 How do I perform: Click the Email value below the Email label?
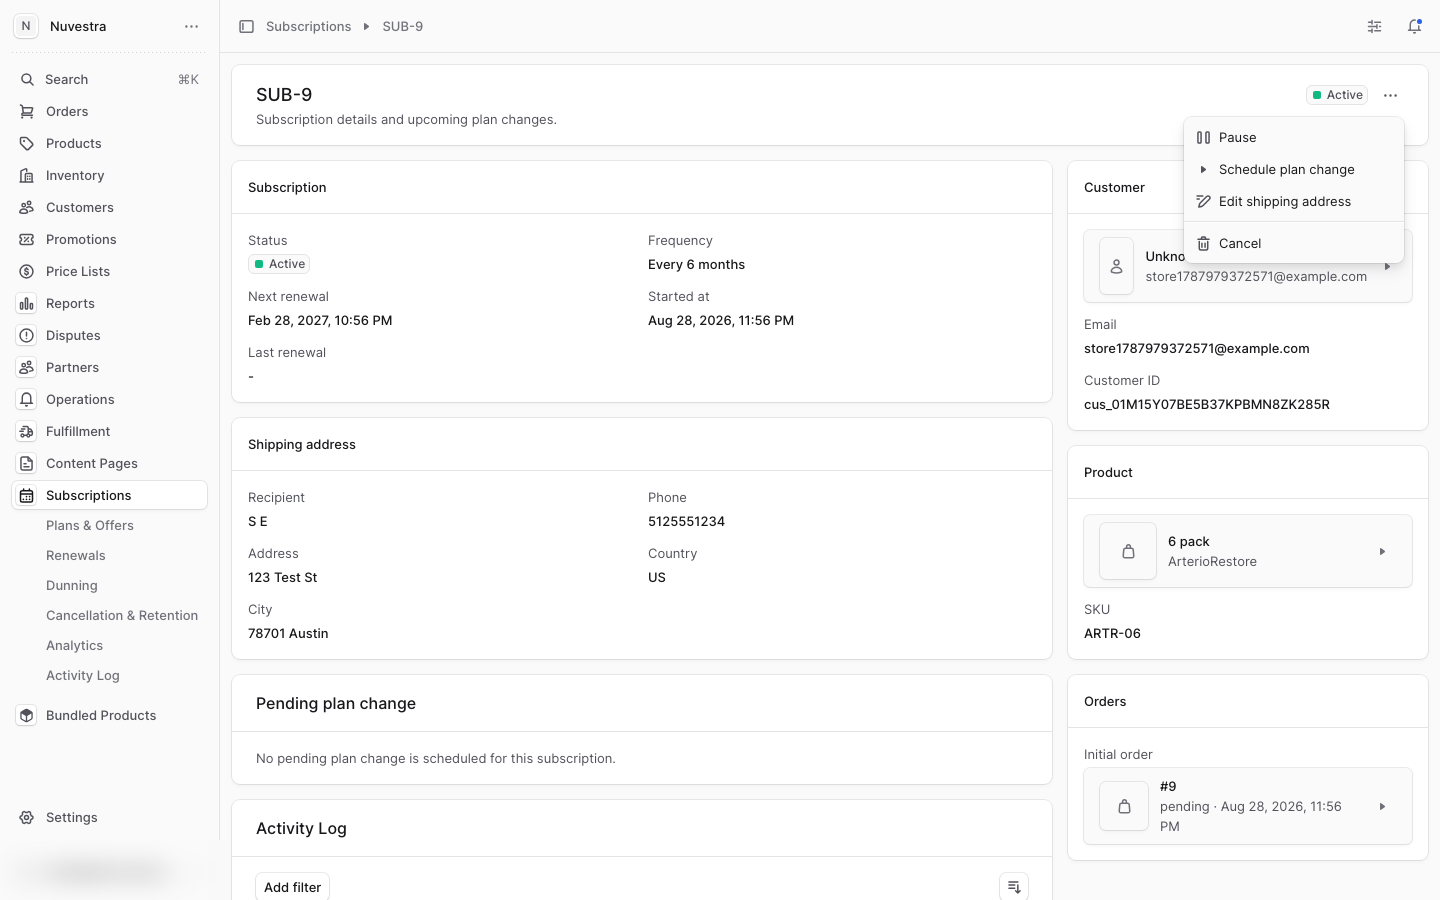tap(1197, 348)
